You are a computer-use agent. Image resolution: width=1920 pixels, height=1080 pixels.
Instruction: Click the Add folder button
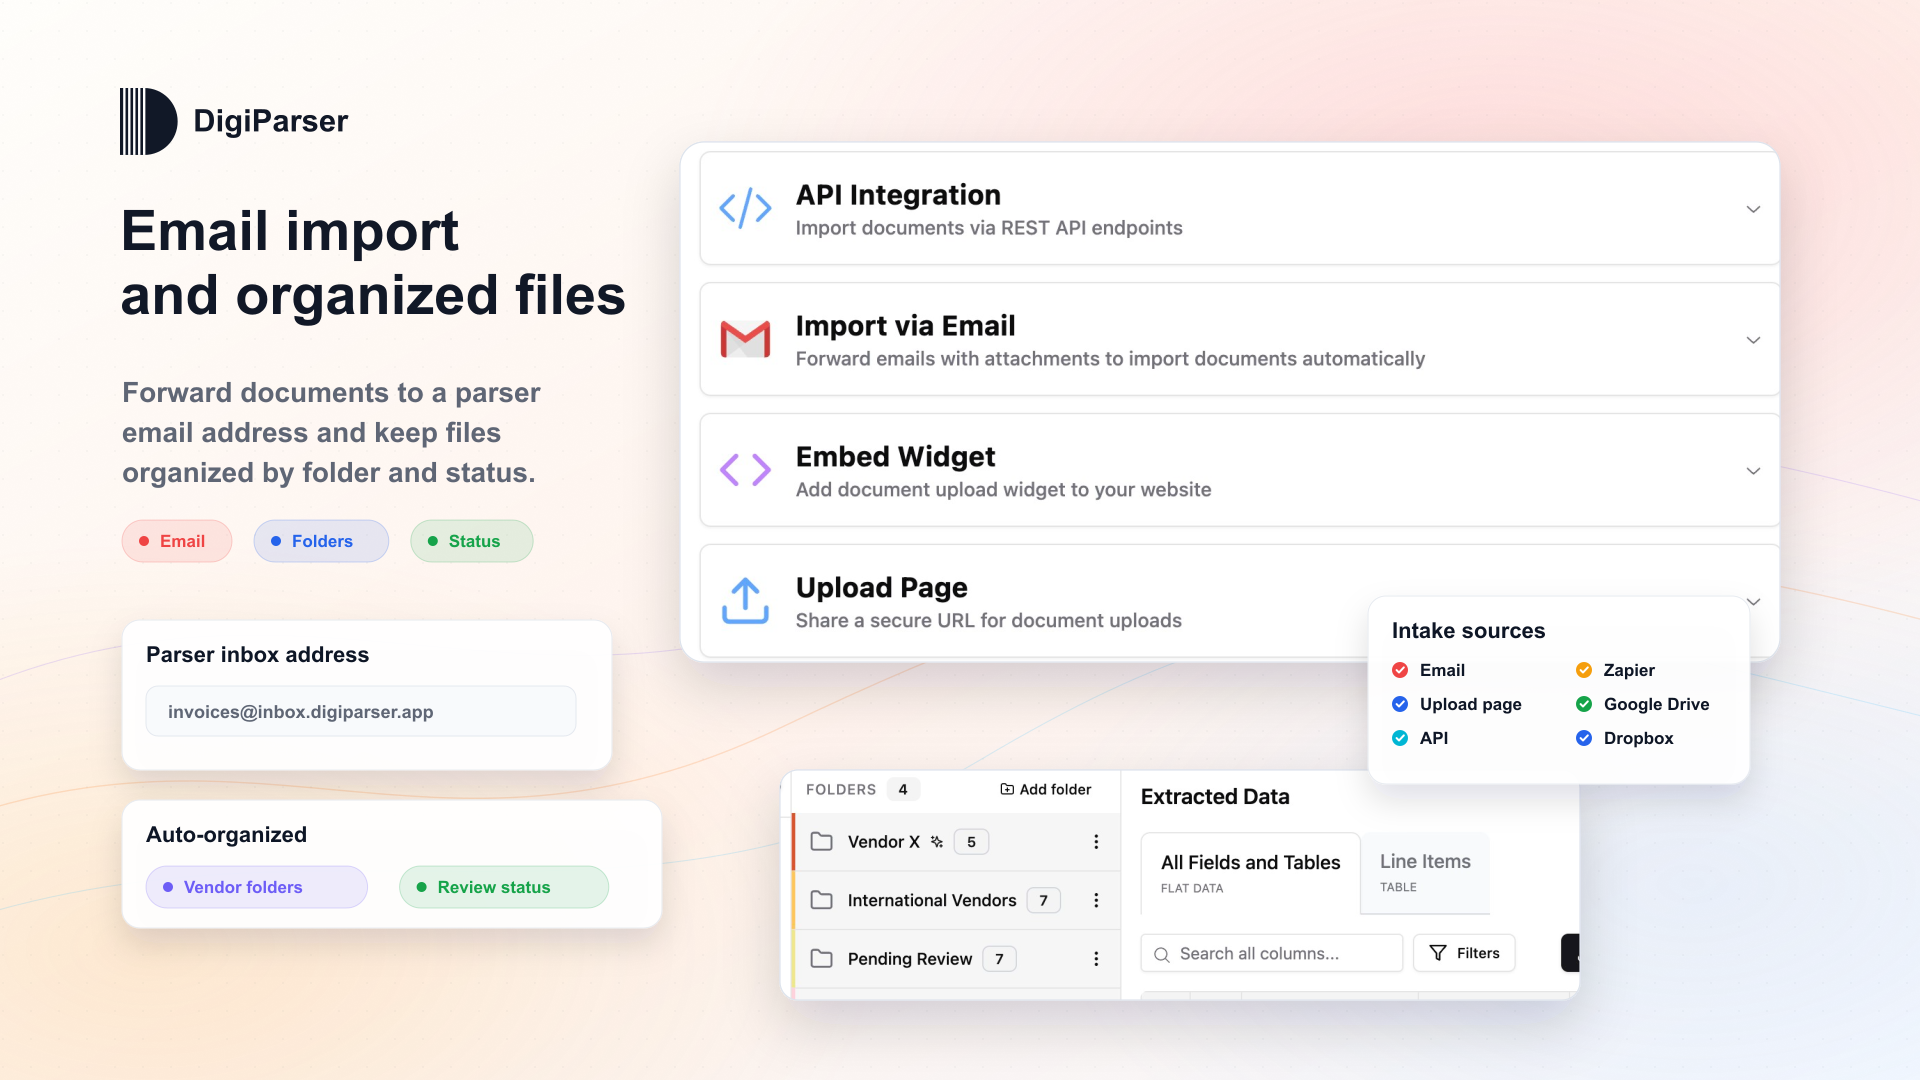tap(1045, 789)
